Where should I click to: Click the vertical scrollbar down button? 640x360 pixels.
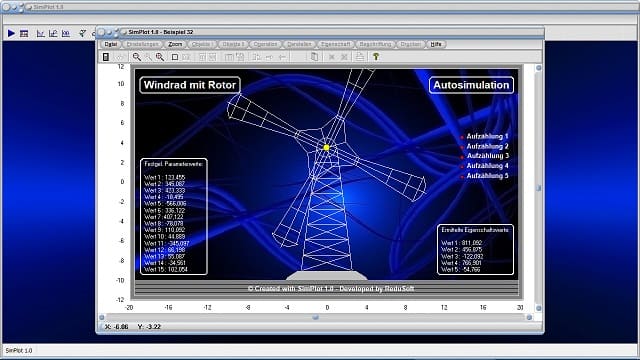(x=538, y=308)
